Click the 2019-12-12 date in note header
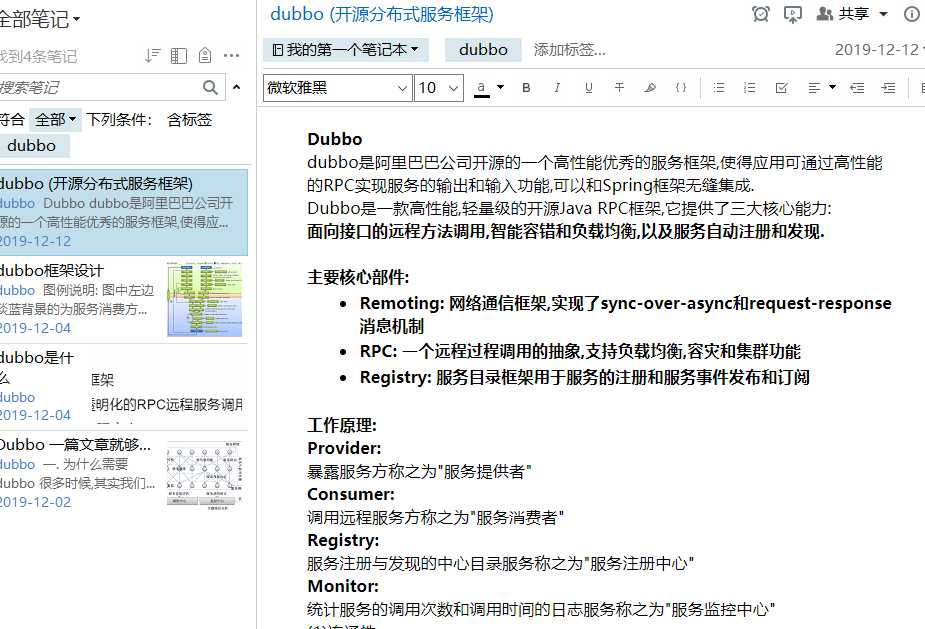Image resolution: width=925 pixels, height=629 pixels. [x=878, y=50]
